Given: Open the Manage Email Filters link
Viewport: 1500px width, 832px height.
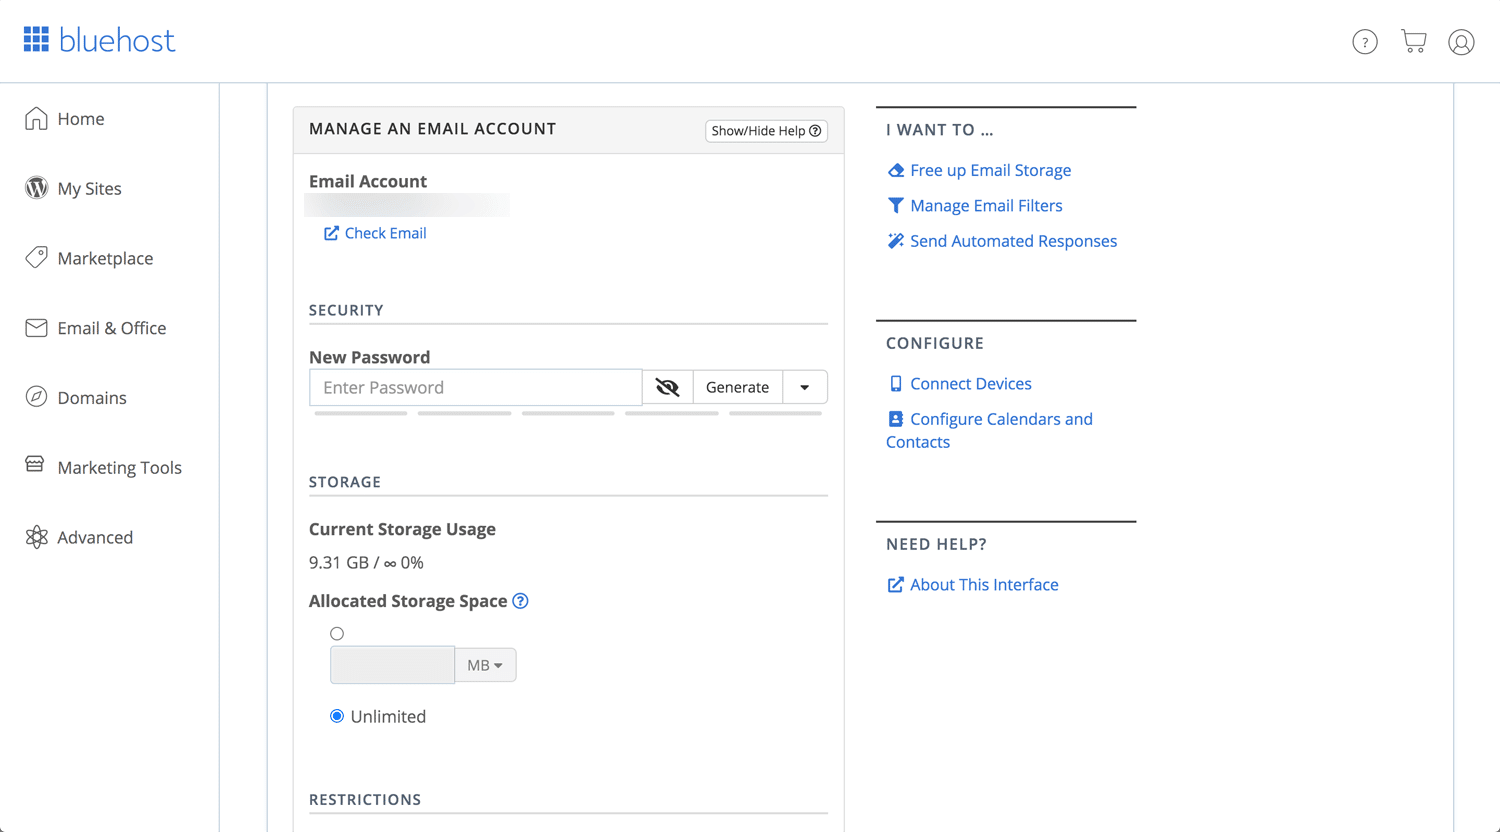Looking at the screenshot, I should 986,205.
